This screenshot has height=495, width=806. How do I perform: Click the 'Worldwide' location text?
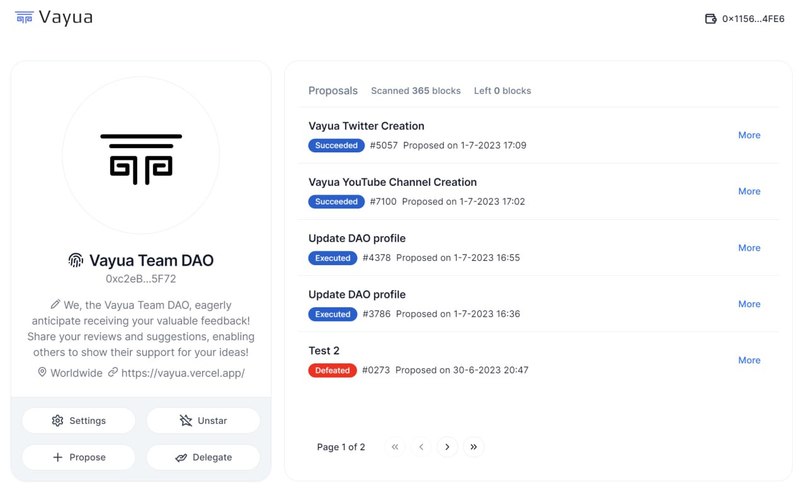pyautogui.click(x=76, y=373)
